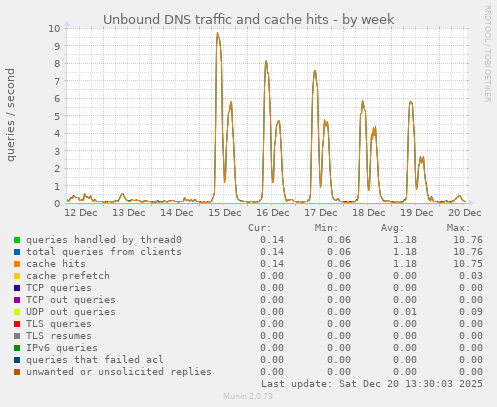The width and height of the screenshot is (497, 407).
Task: Click the 'Last update' timestamp line
Action: [x=372, y=384]
